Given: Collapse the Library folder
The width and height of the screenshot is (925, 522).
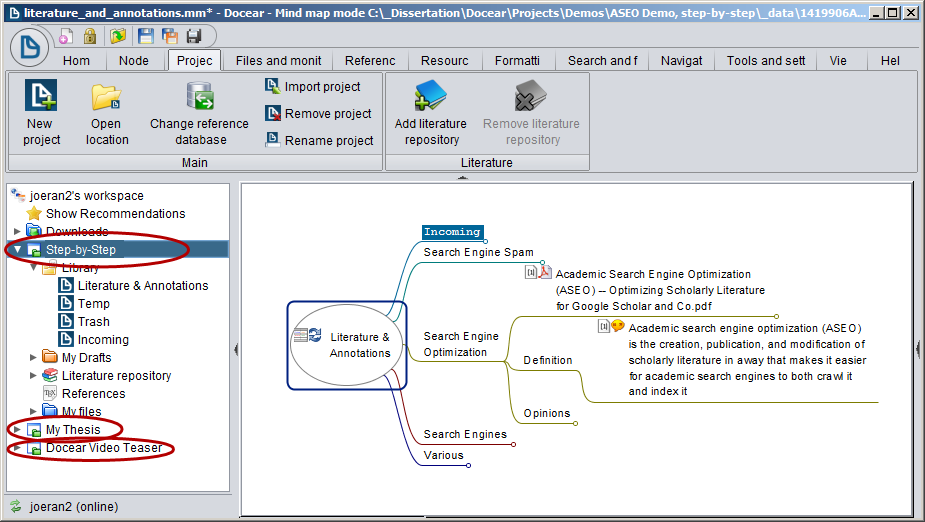Looking at the screenshot, I should [x=34, y=267].
